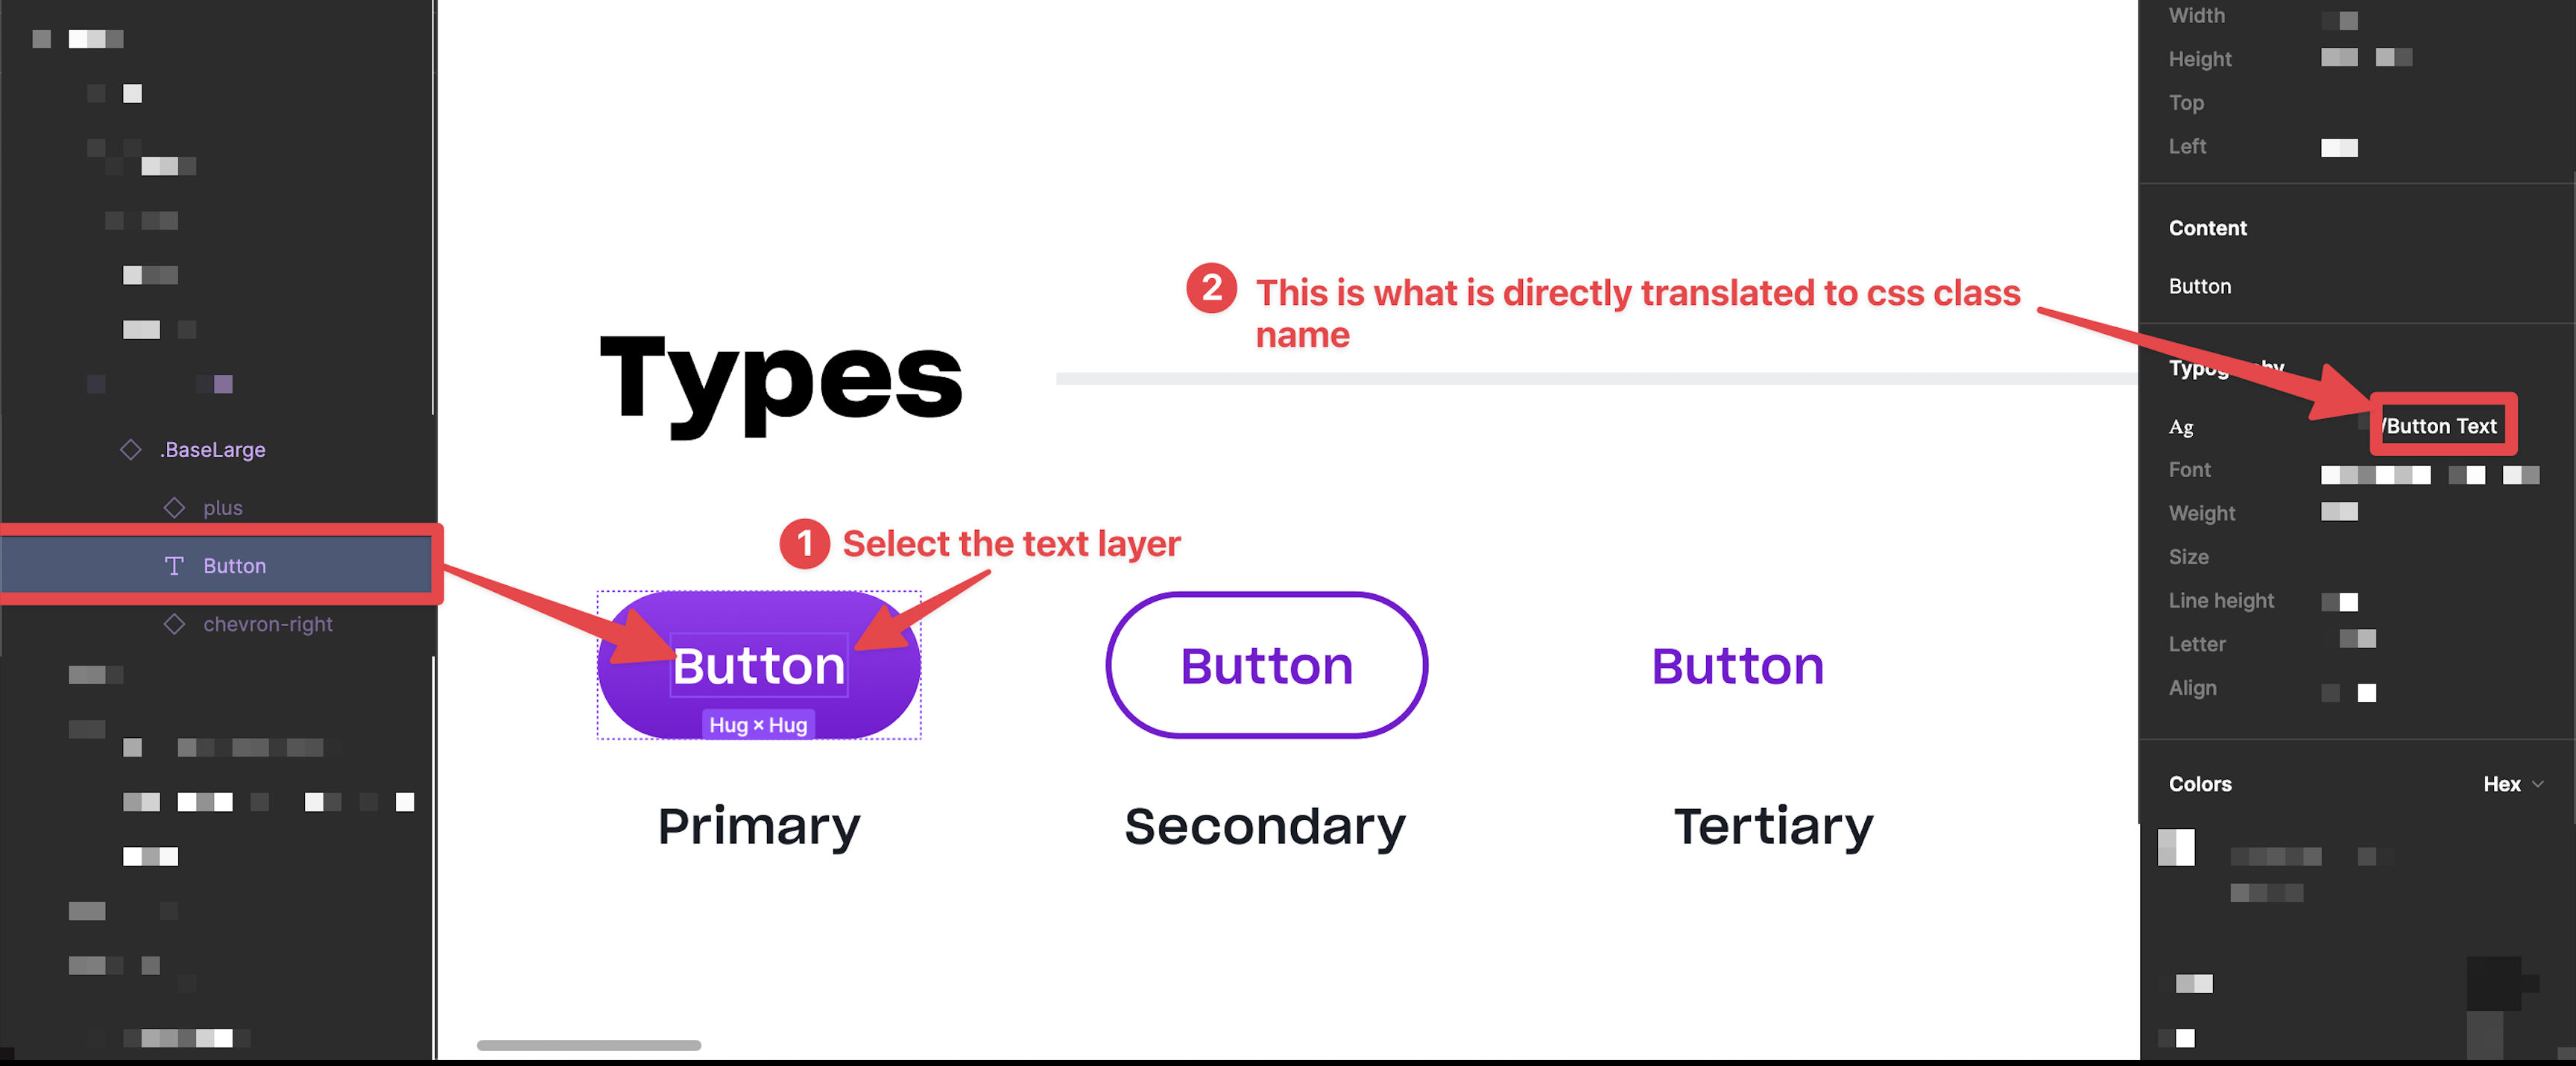Click the plus layer diamond icon
The height and width of the screenshot is (1066, 2576).
pyautogui.click(x=175, y=507)
